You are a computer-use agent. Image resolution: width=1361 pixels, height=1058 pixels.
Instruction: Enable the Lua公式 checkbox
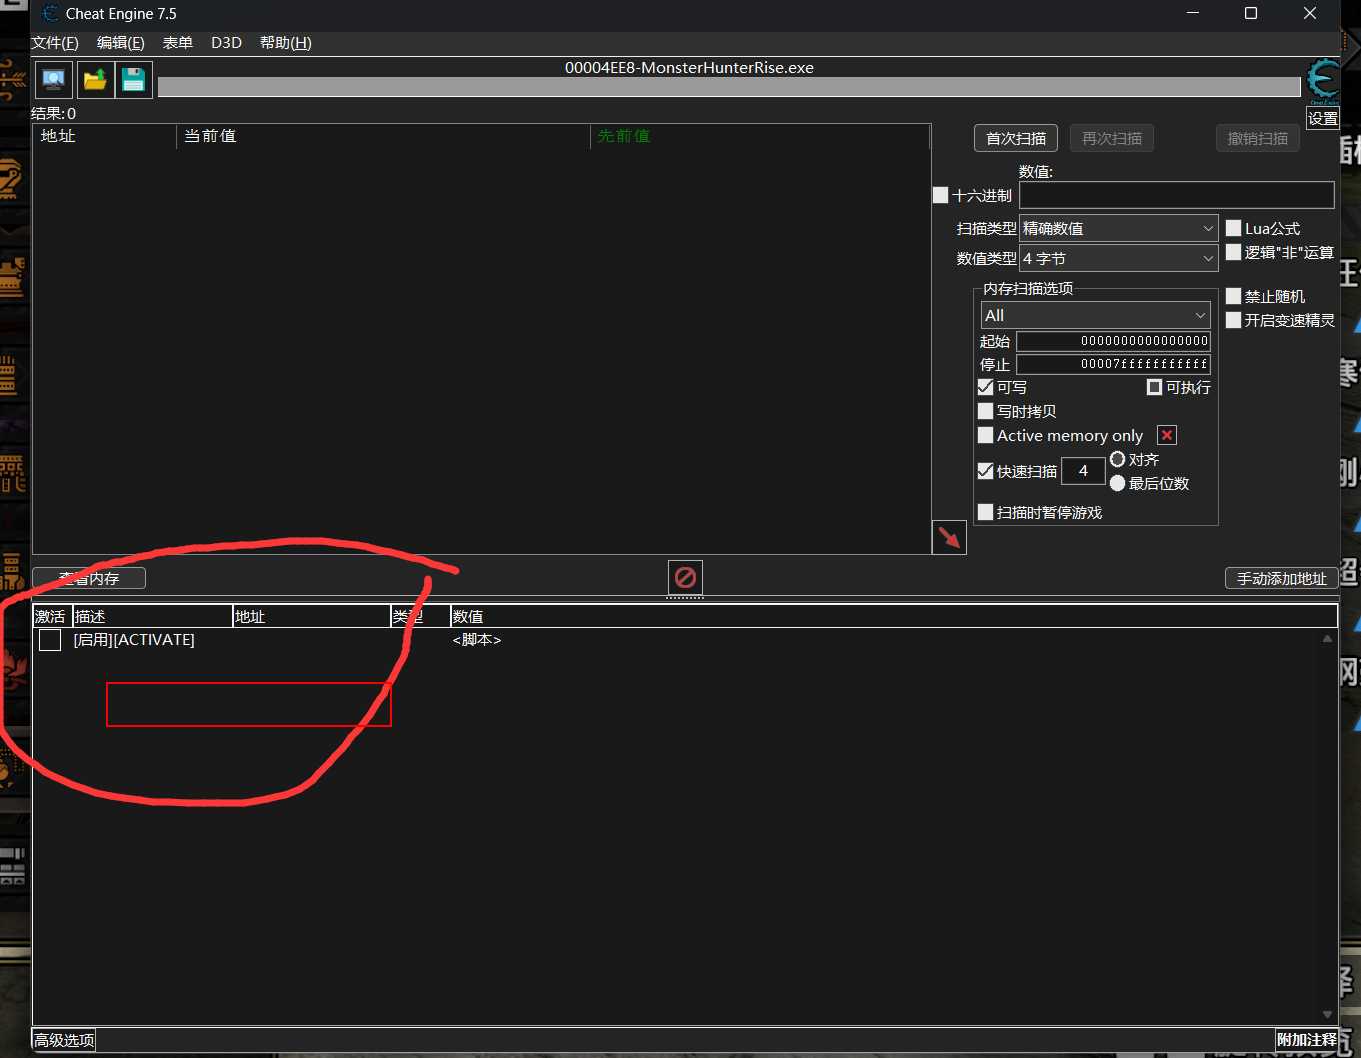1233,228
